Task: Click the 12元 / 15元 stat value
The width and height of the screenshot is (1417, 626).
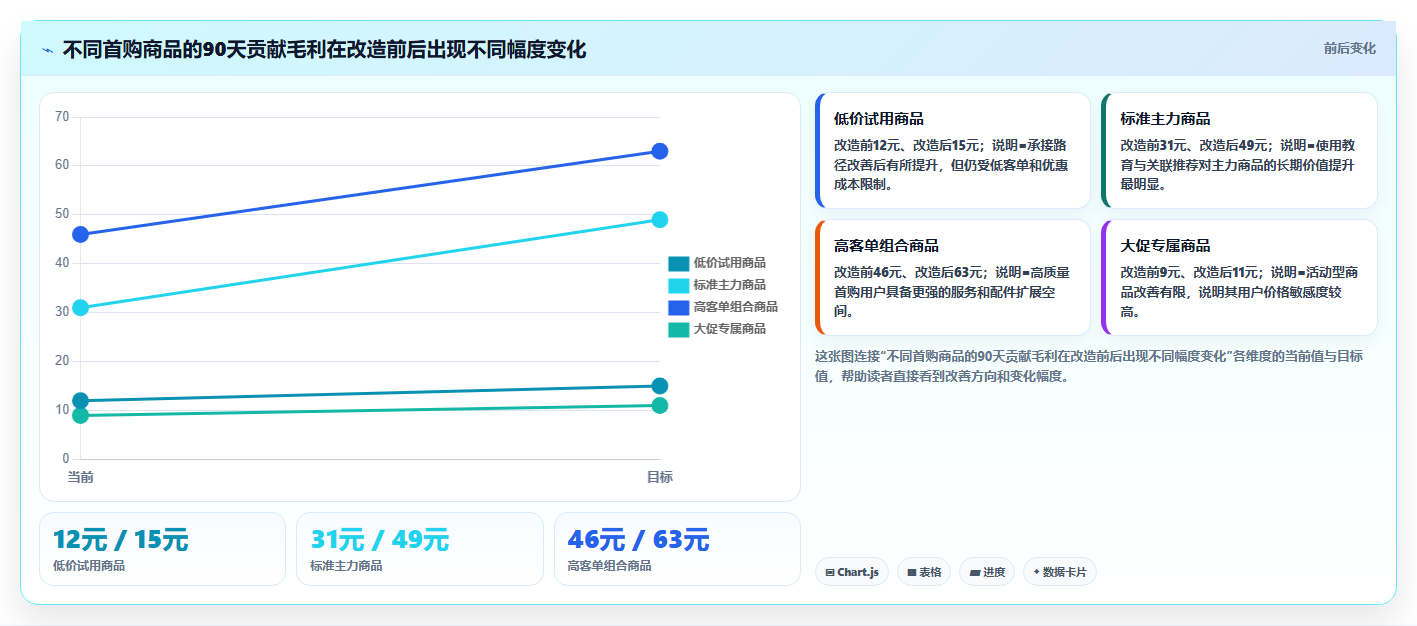Action: pyautogui.click(x=120, y=540)
